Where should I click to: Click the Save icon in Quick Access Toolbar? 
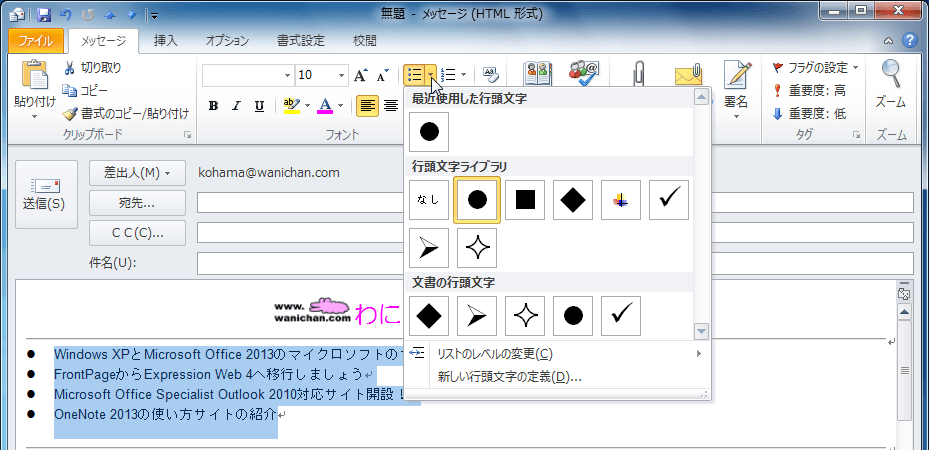[x=43, y=14]
